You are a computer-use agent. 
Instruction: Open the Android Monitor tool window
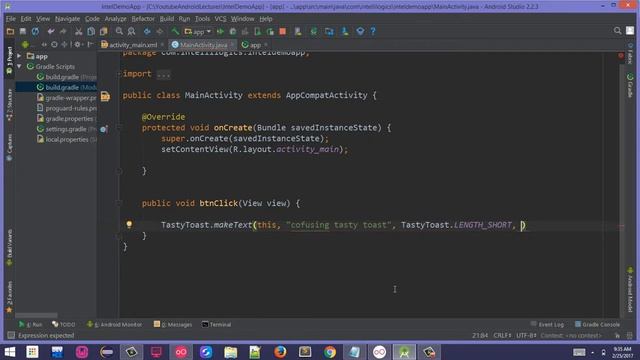(x=114, y=324)
